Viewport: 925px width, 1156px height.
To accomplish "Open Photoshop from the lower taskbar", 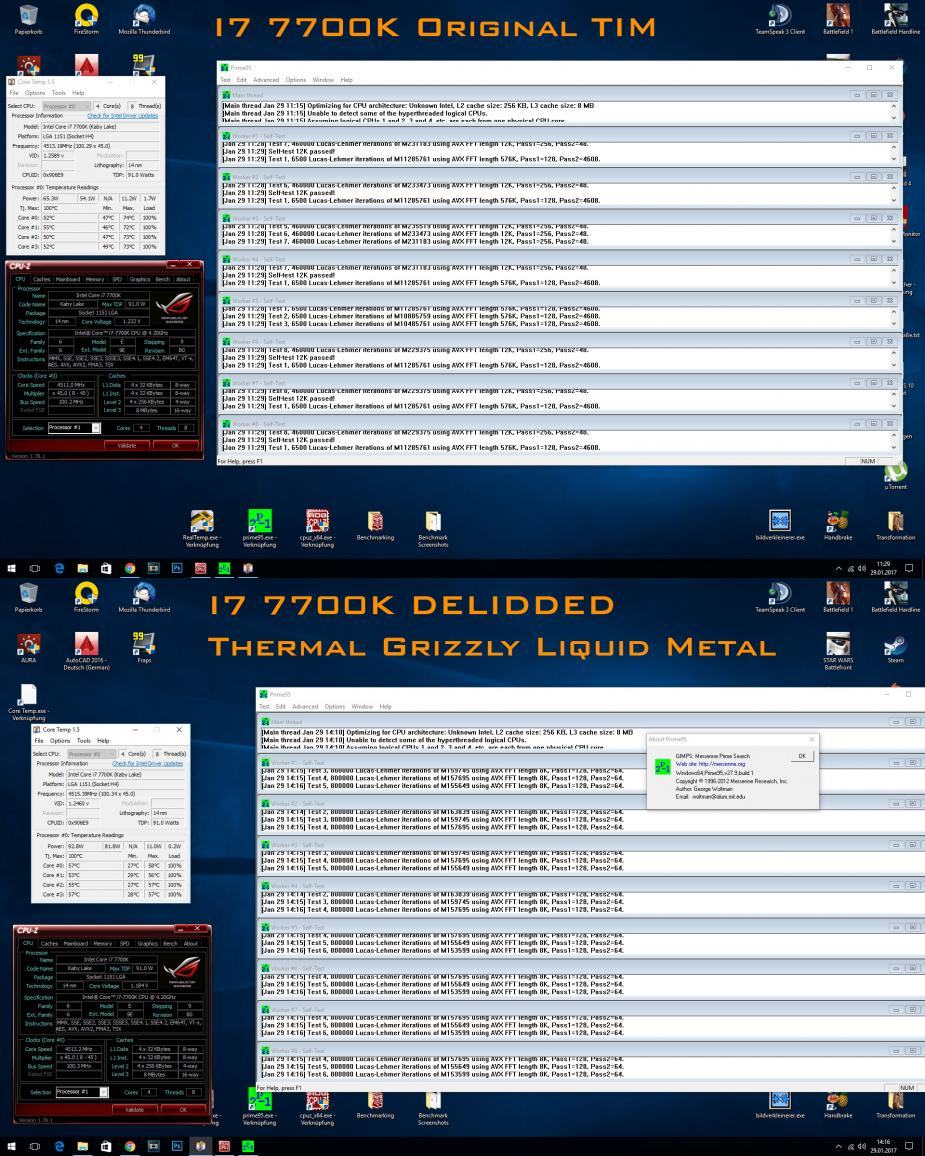I will [x=177, y=1146].
